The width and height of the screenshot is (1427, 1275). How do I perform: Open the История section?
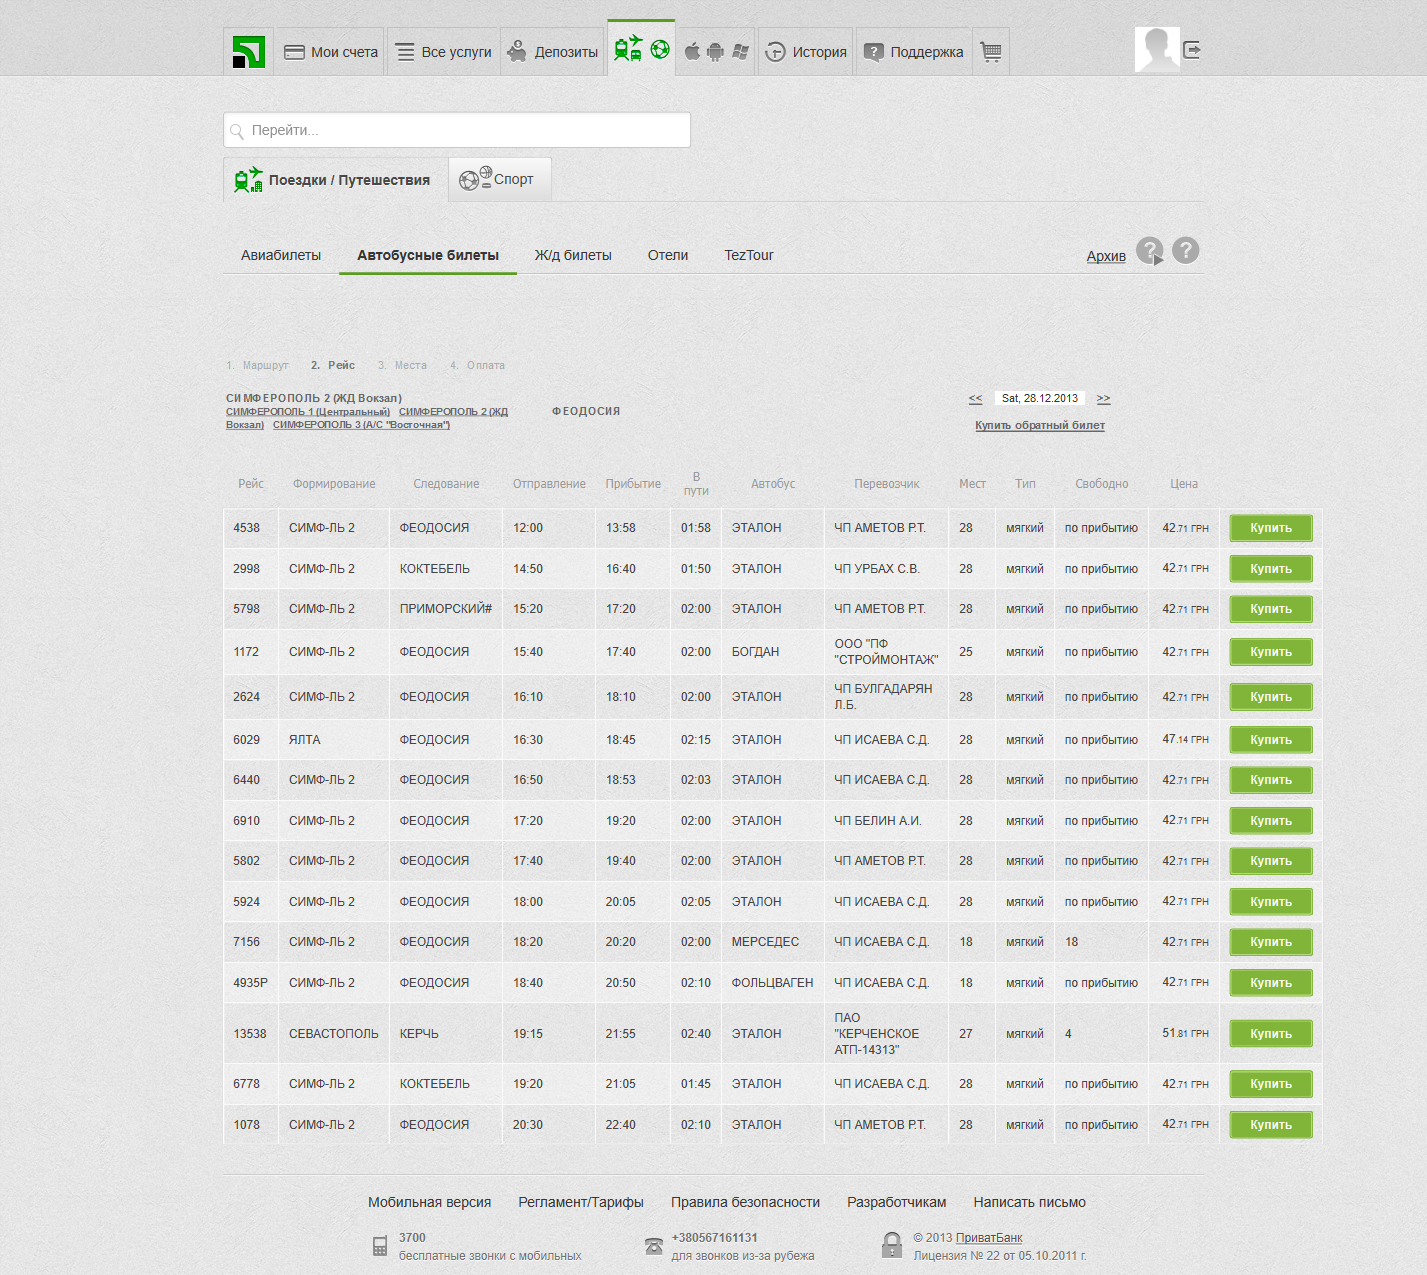[806, 52]
